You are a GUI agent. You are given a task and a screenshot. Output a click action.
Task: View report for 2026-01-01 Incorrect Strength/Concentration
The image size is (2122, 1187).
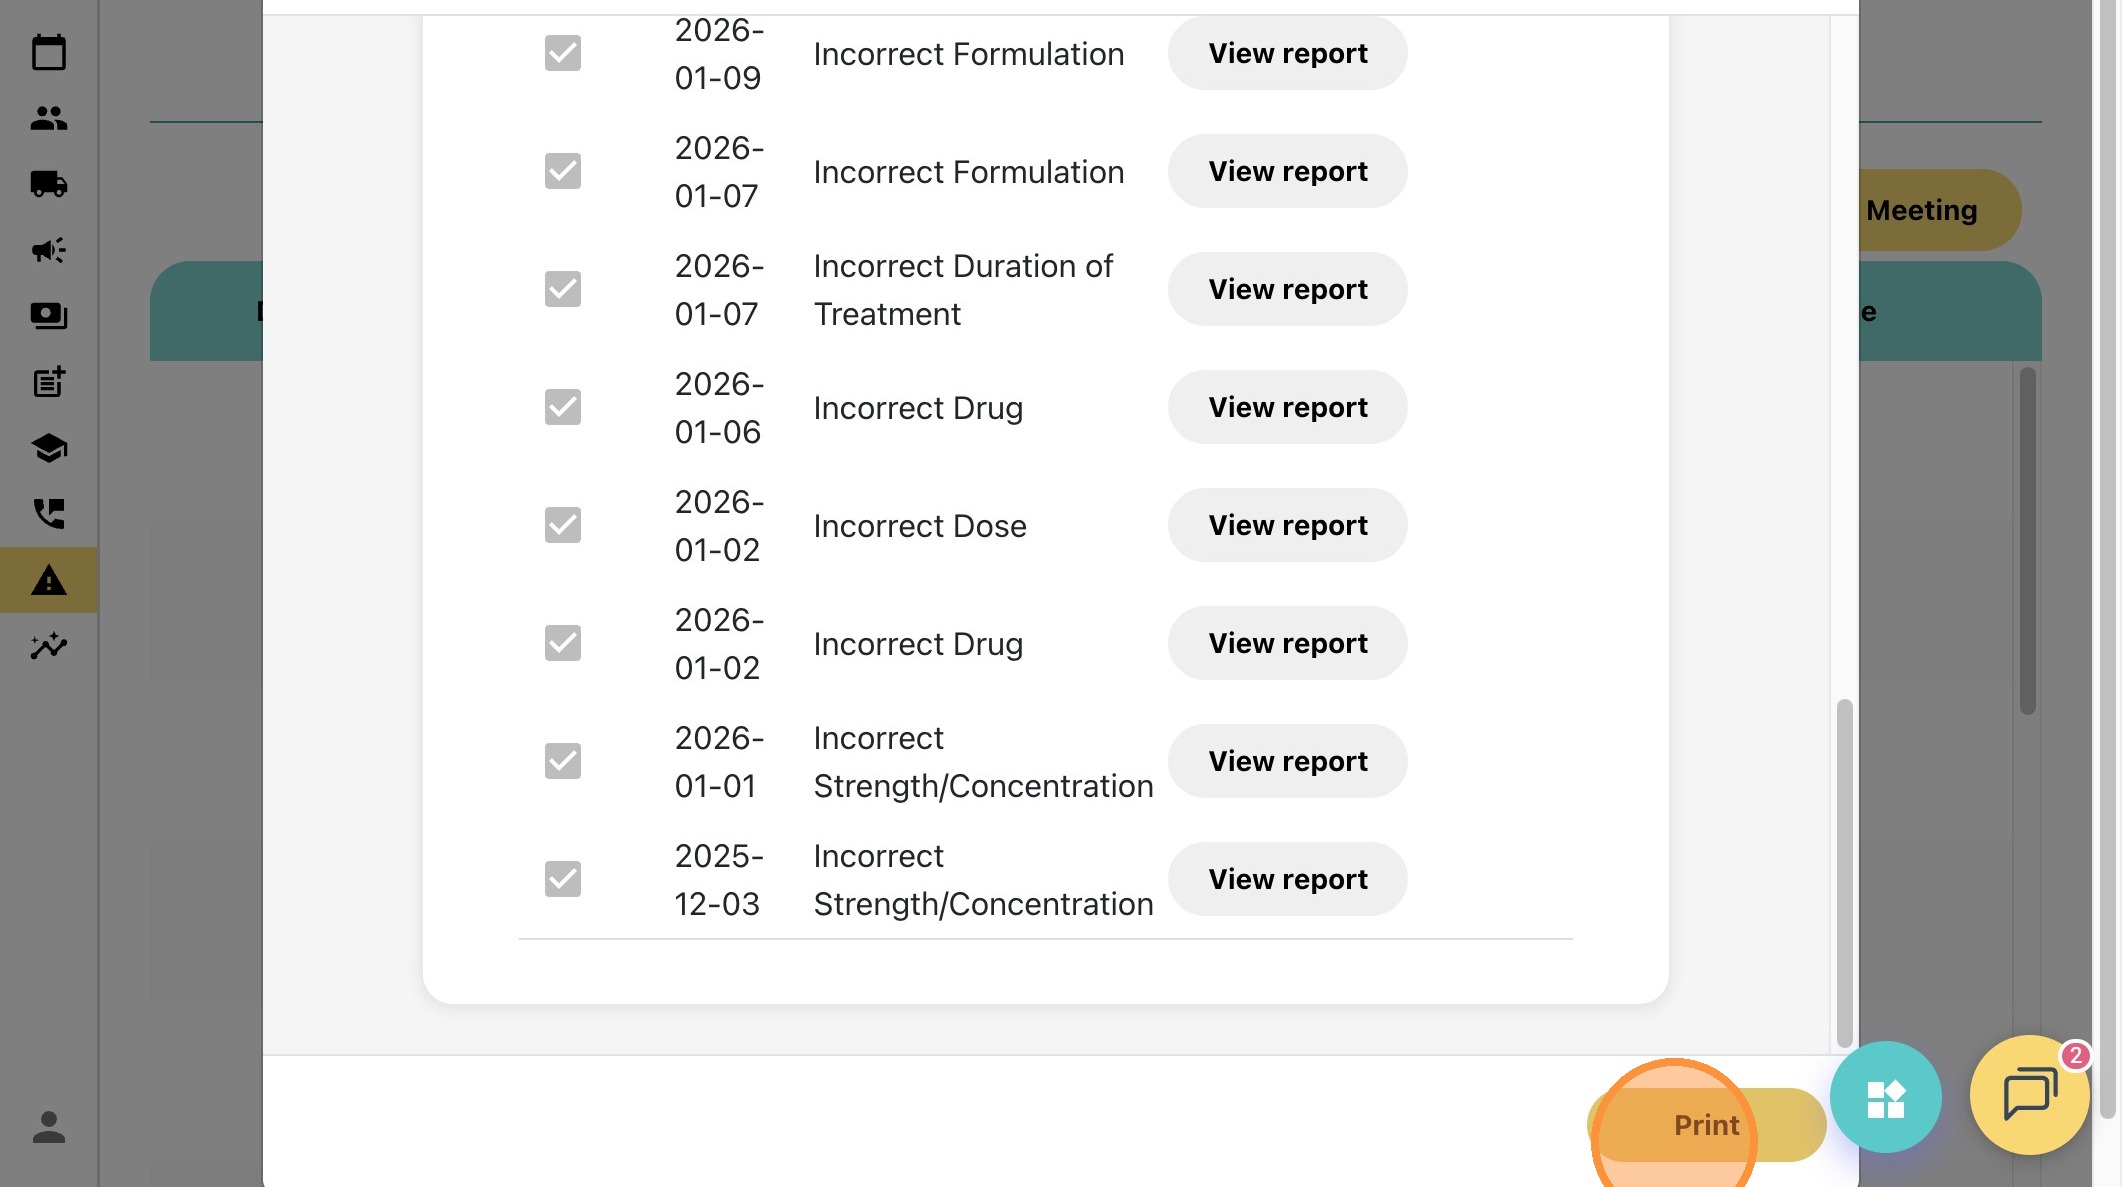[x=1287, y=761]
